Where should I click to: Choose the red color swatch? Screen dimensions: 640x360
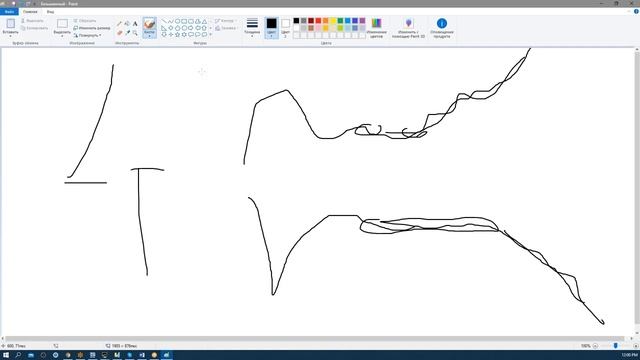click(318, 21)
